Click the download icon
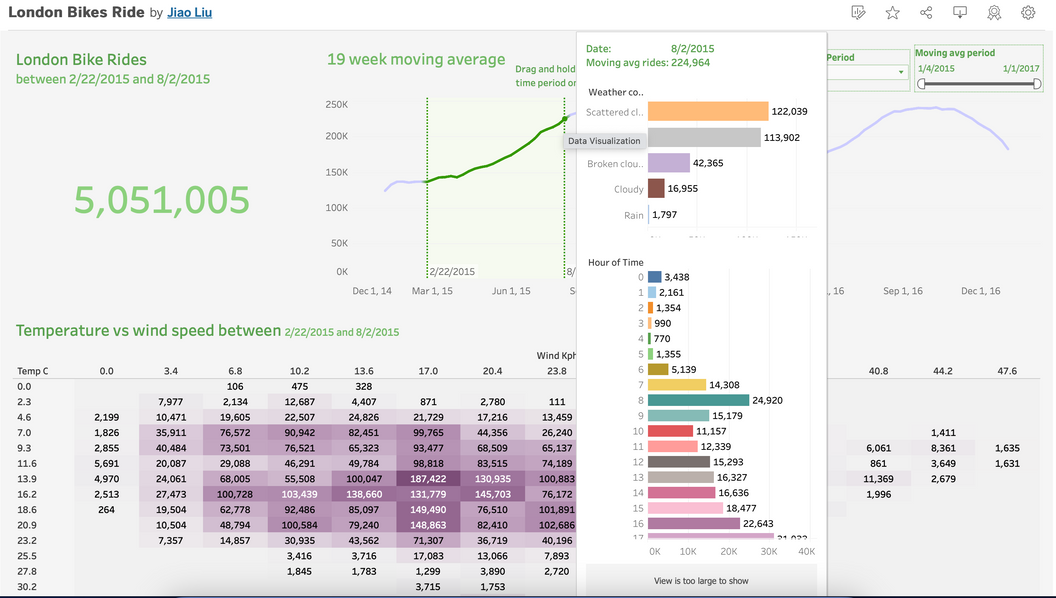Image resolution: width=1056 pixels, height=598 pixels. [960, 12]
